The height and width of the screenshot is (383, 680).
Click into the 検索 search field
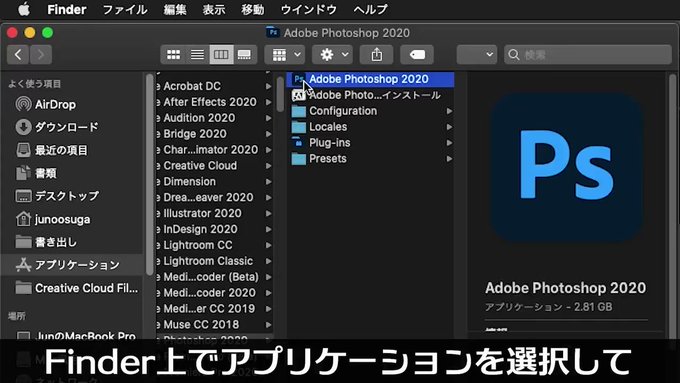(588, 55)
